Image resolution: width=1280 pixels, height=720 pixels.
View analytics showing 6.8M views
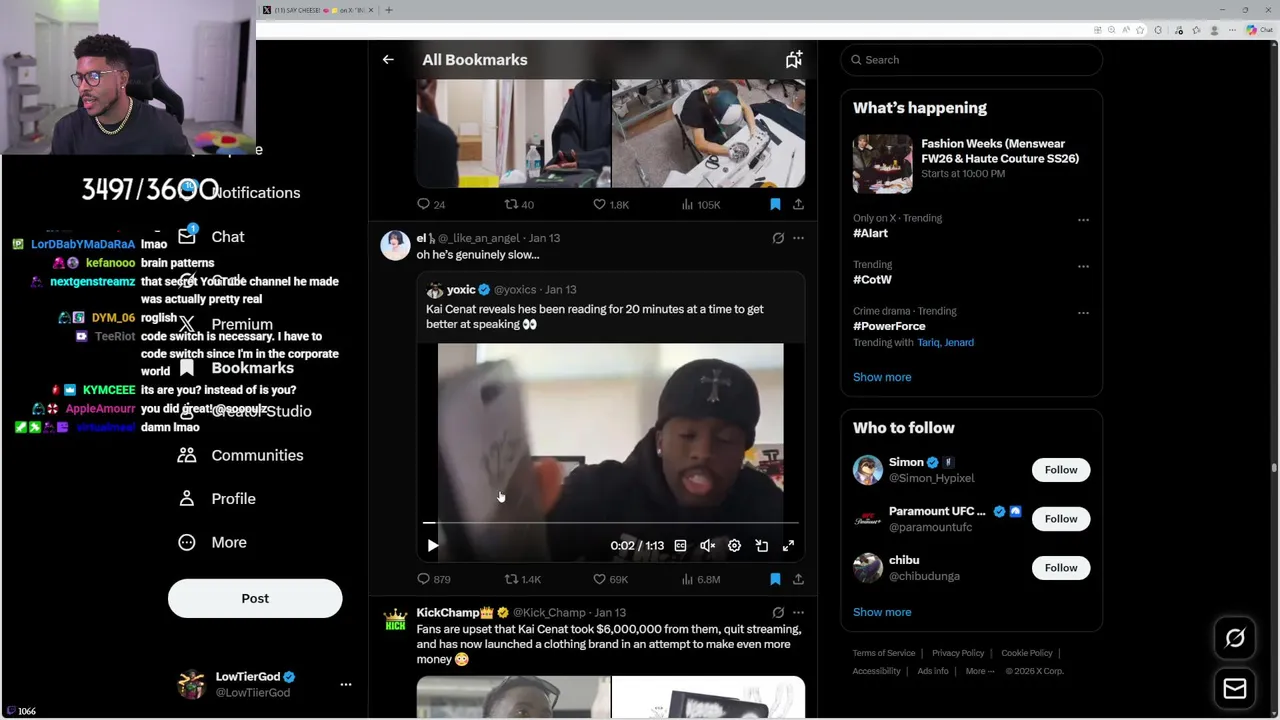tap(700, 579)
